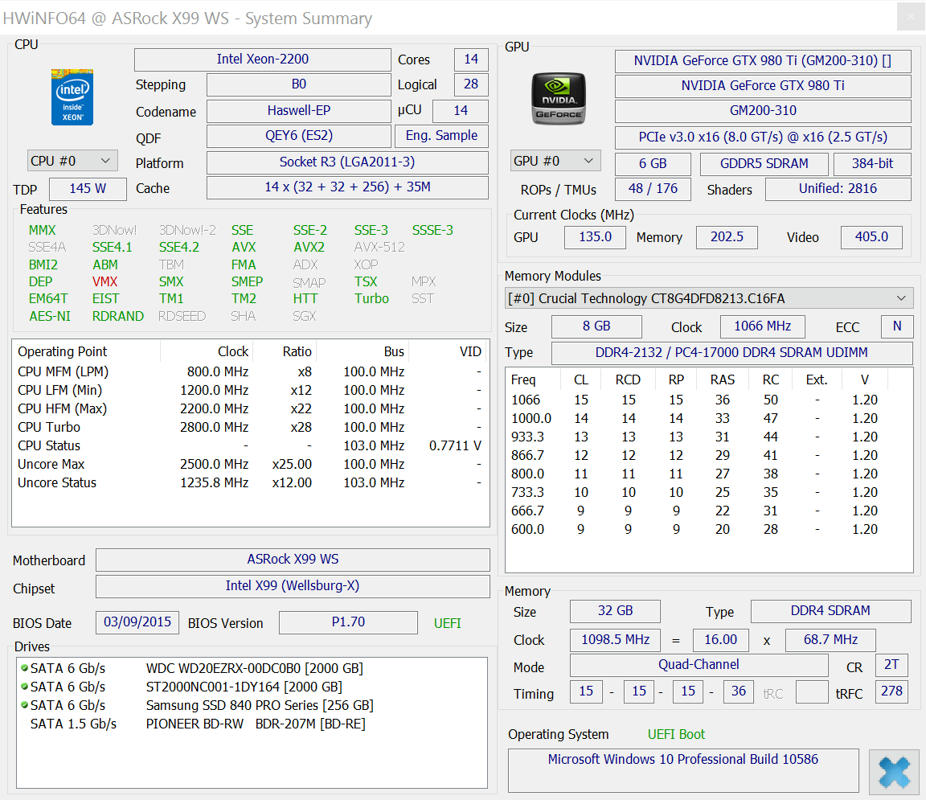This screenshot has height=800, width=926.
Task: Click the green status dot for the ST2000NC001 drive
Action: tap(24, 687)
